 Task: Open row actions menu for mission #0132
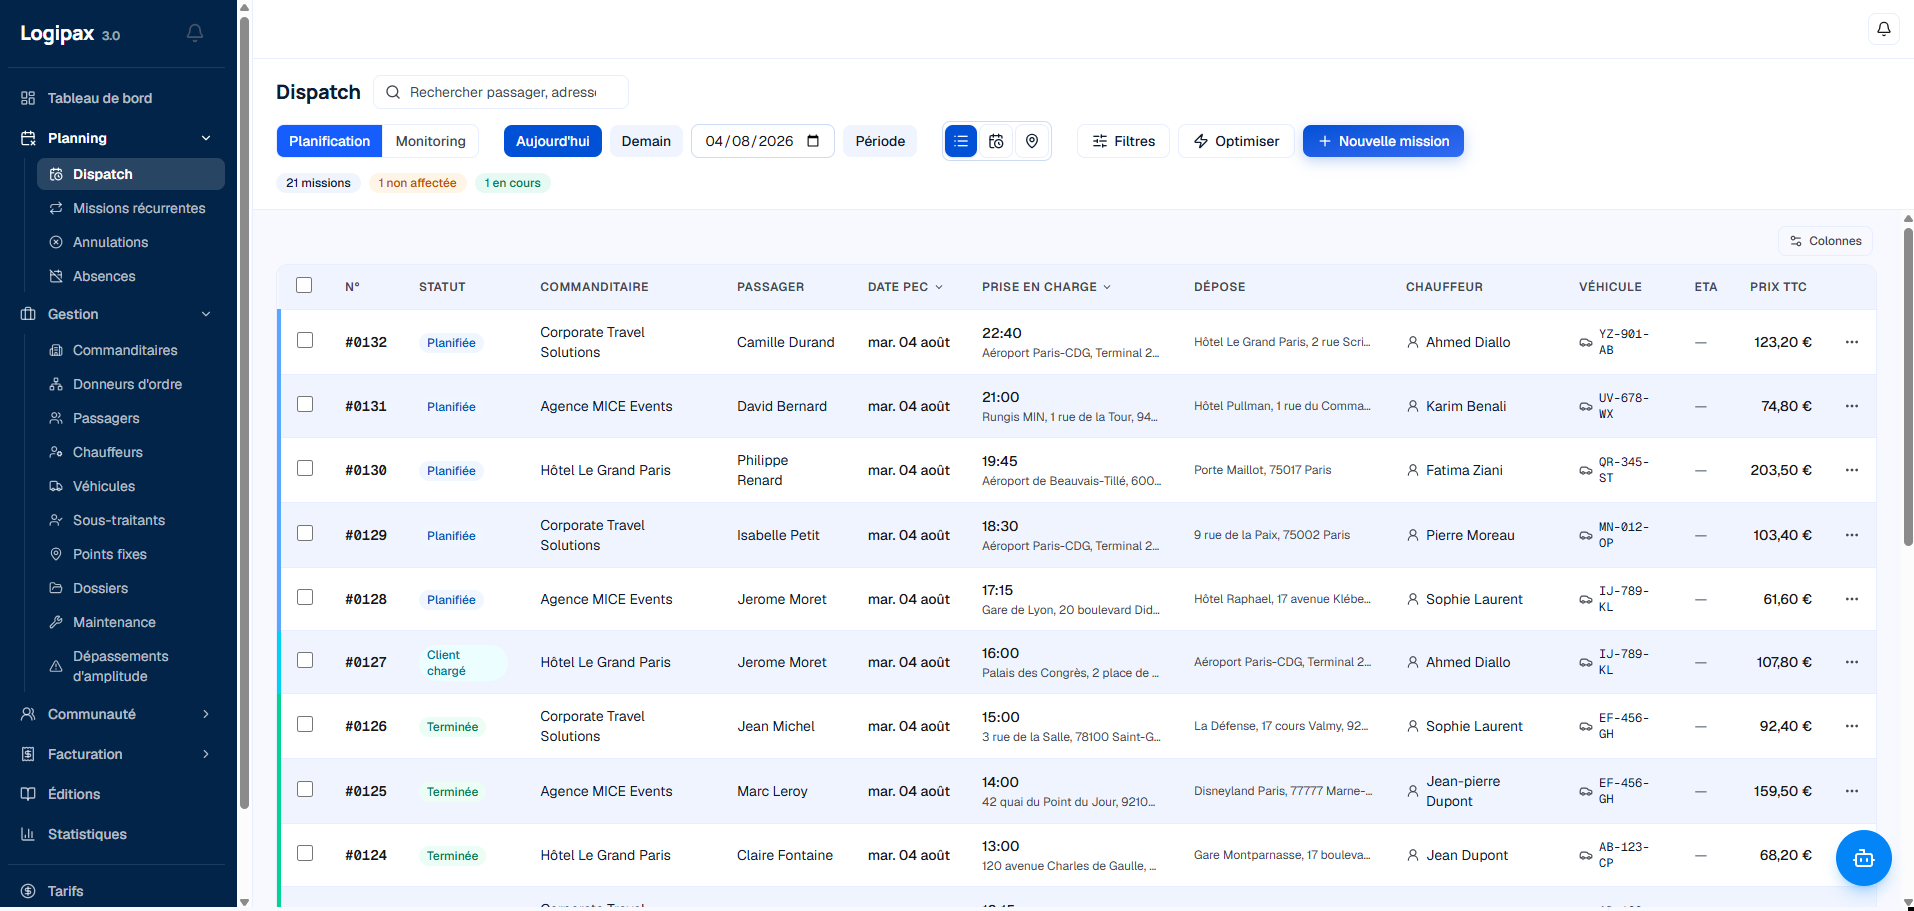tap(1851, 342)
